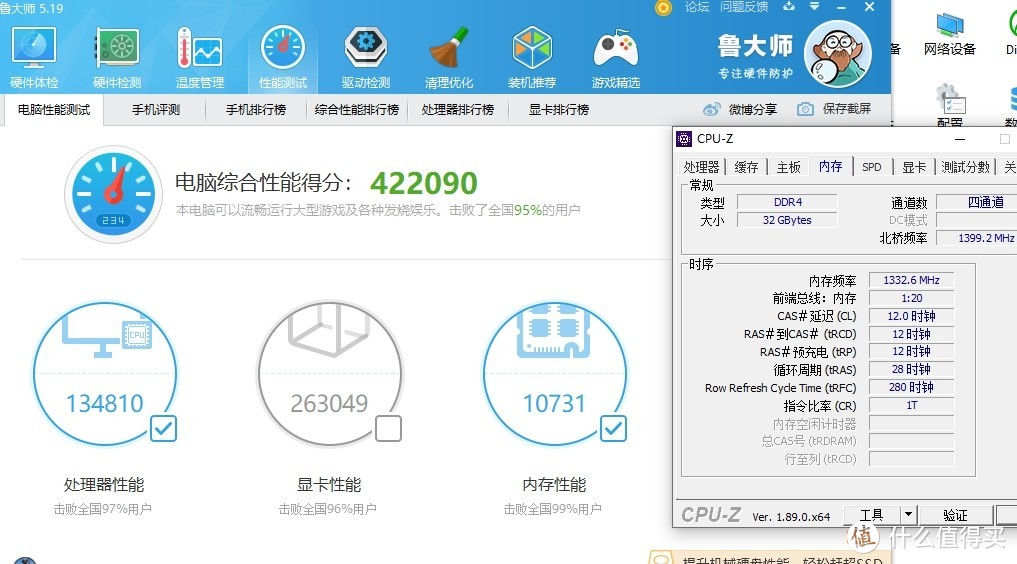This screenshot has height=564, width=1017.
Task: Open CPU-Z 缓存 tab
Action: [746, 167]
